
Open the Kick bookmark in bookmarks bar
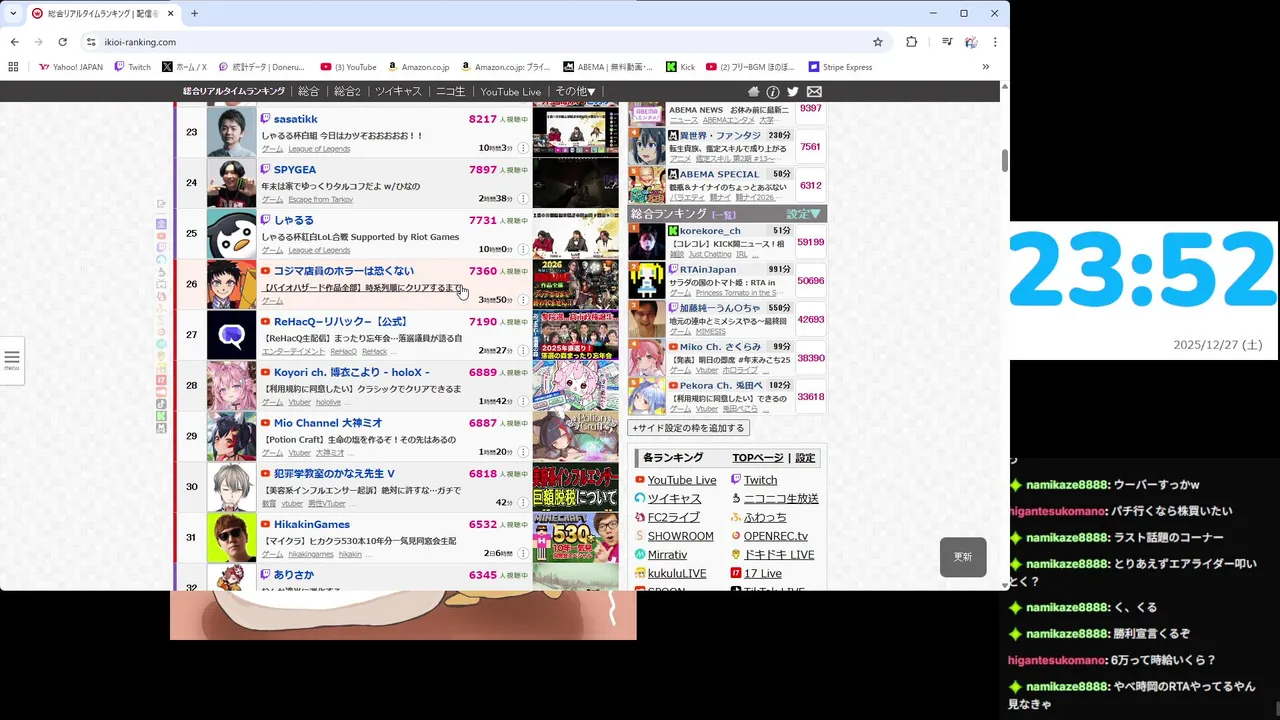pos(679,67)
